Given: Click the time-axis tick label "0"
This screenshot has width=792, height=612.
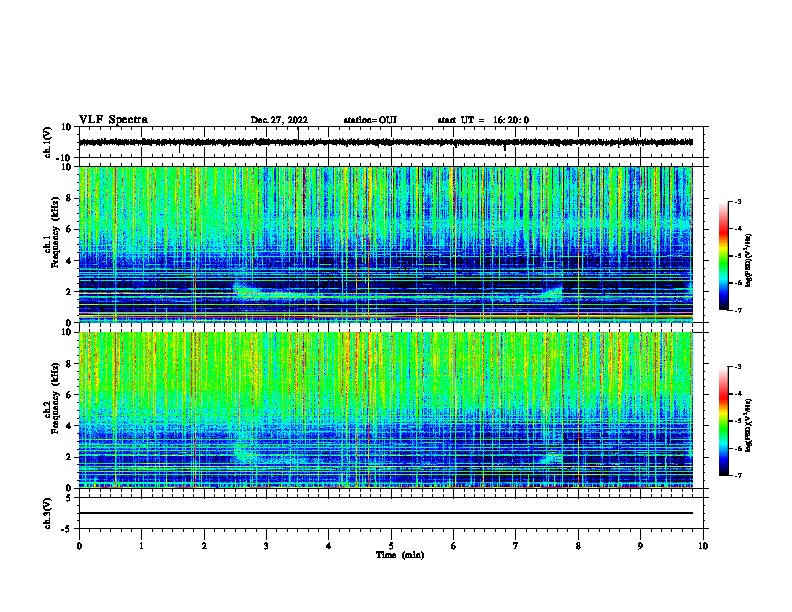Looking at the screenshot, I should pyautogui.click(x=79, y=546).
